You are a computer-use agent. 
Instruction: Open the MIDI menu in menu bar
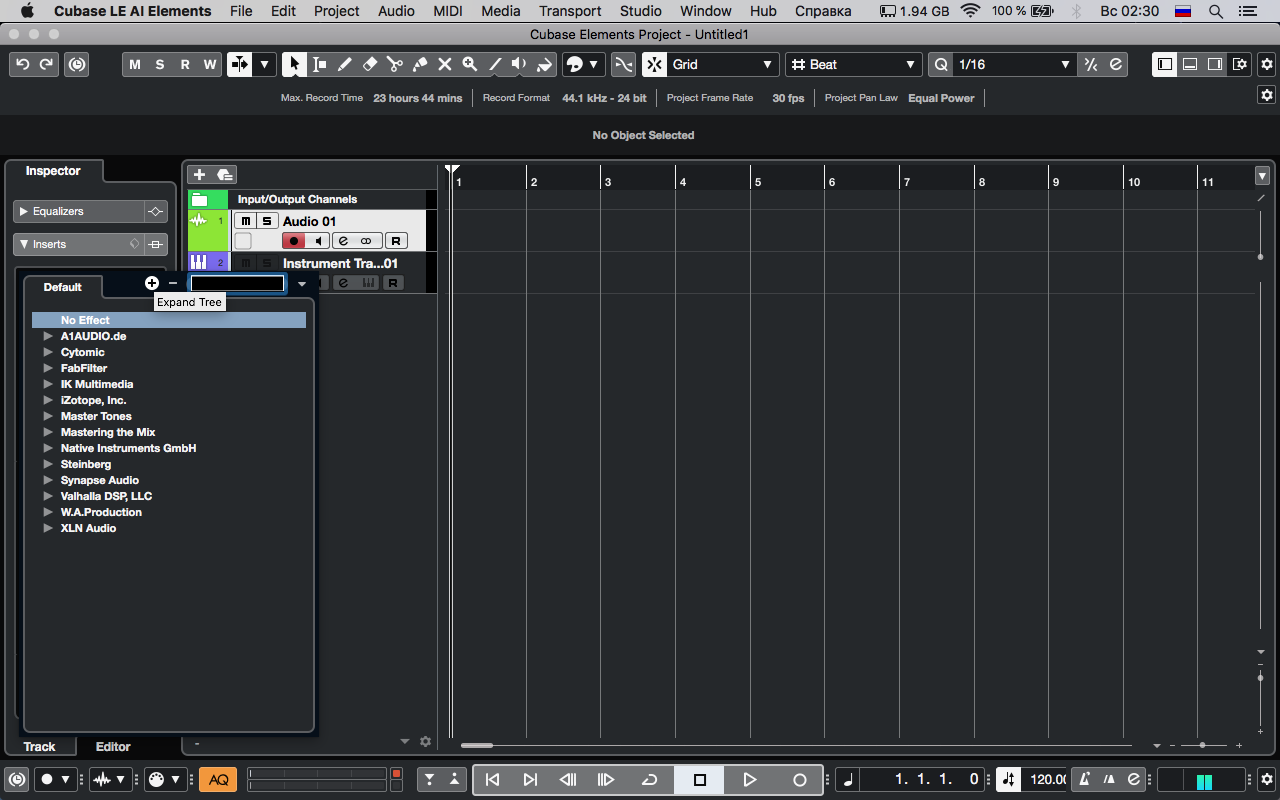(x=448, y=11)
